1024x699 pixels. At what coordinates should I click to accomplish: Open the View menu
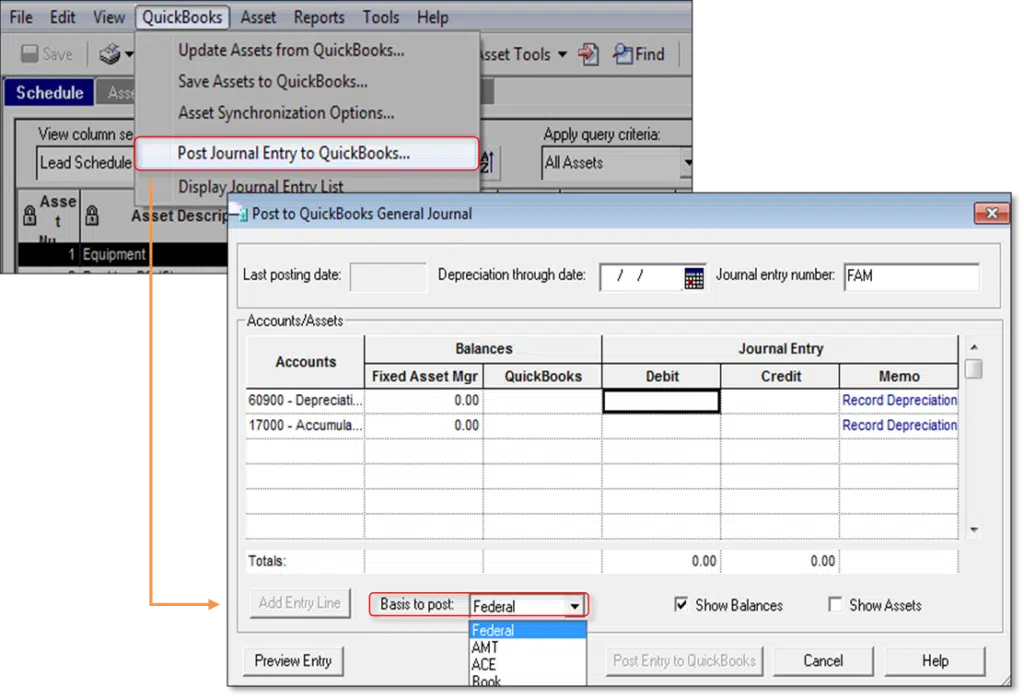click(108, 17)
